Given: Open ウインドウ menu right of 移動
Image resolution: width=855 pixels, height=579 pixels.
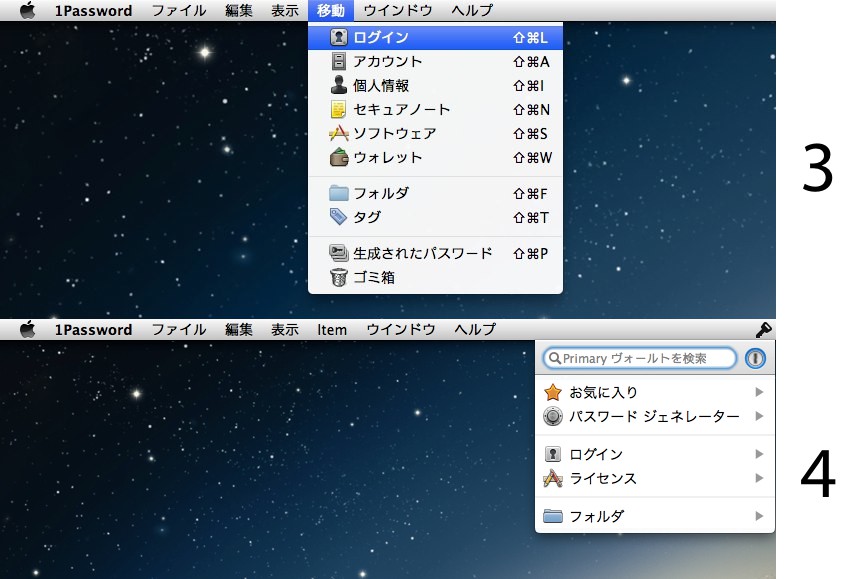Looking at the screenshot, I should point(398,10).
